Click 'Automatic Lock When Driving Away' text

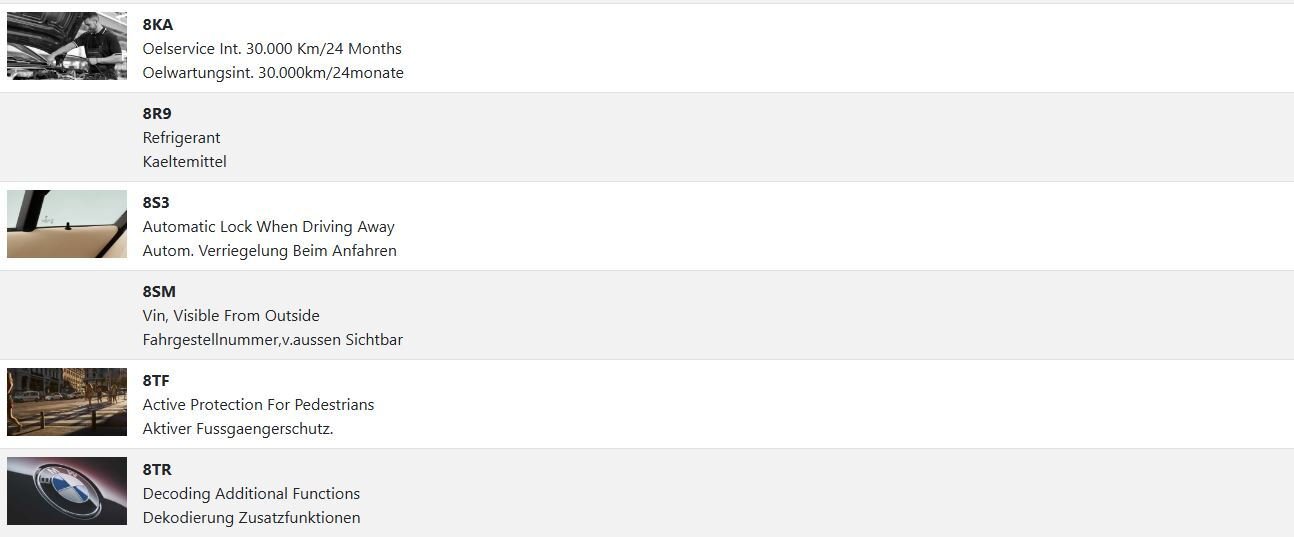click(x=269, y=227)
